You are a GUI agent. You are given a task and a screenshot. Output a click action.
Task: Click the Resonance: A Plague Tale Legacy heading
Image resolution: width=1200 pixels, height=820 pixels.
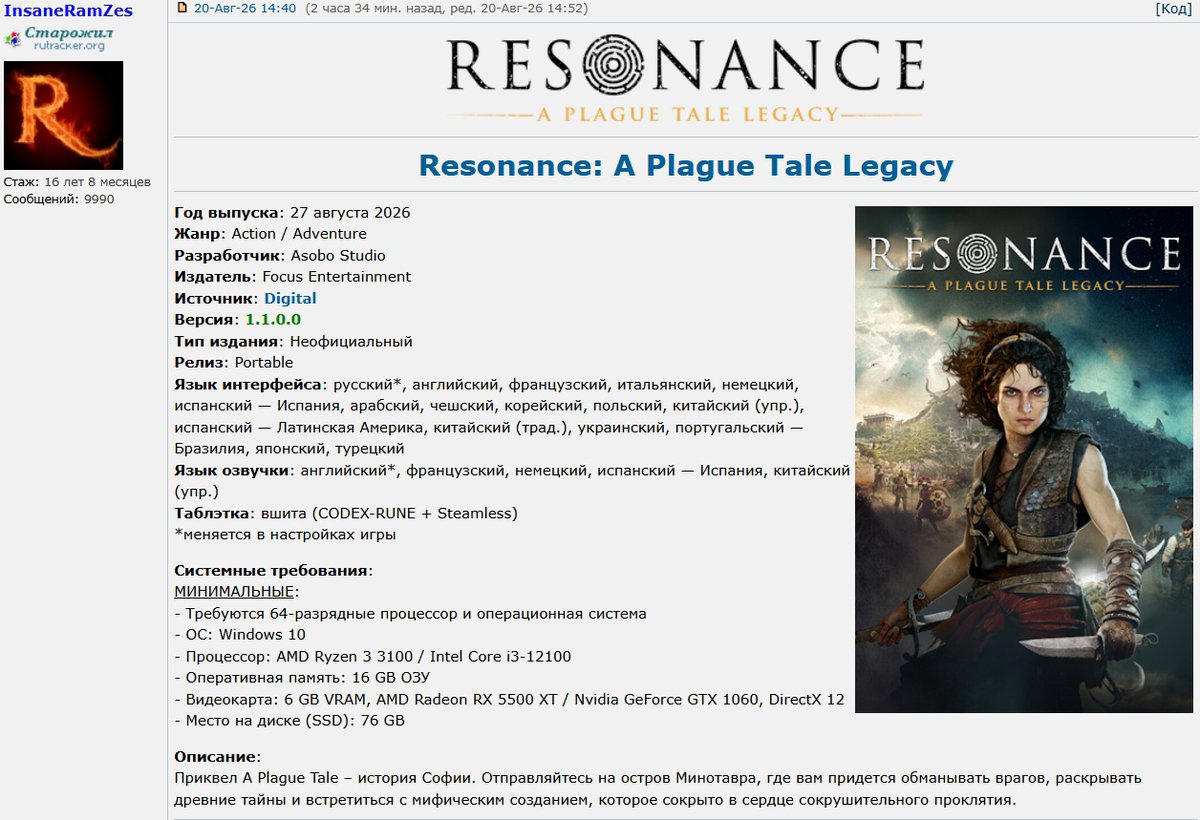pyautogui.click(x=685, y=165)
